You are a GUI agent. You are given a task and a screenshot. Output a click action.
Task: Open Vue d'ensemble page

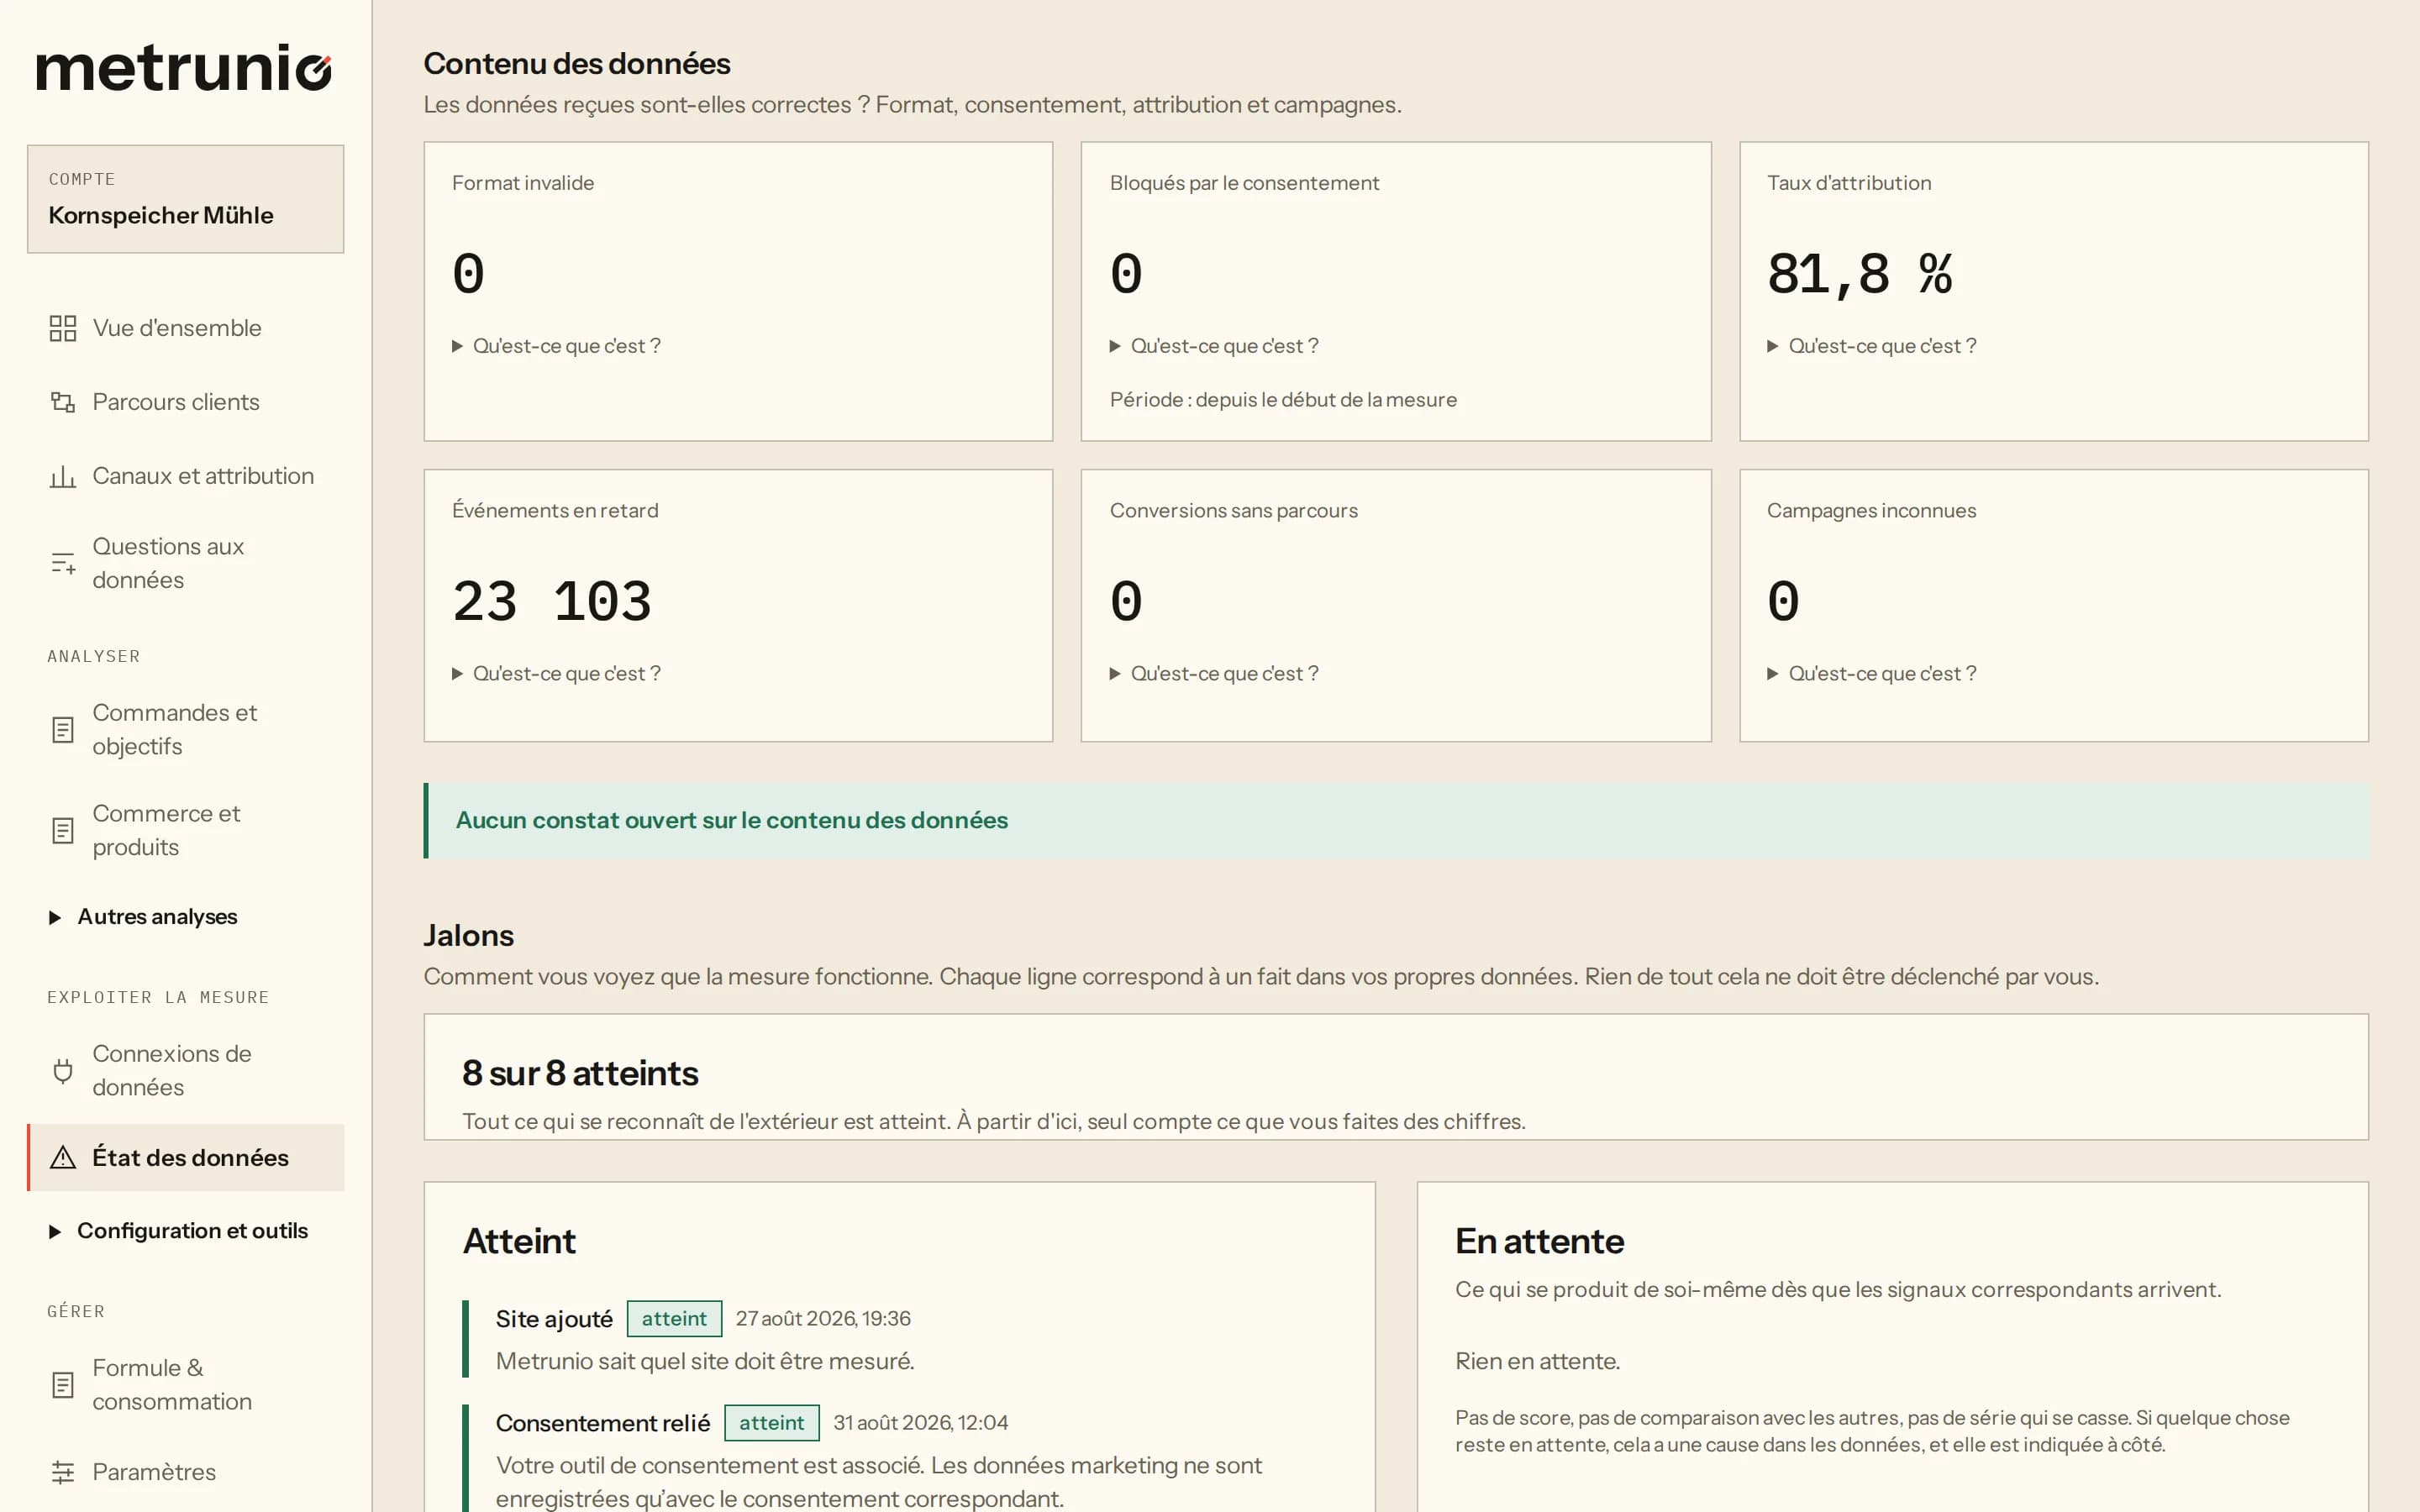pyautogui.click(x=186, y=328)
